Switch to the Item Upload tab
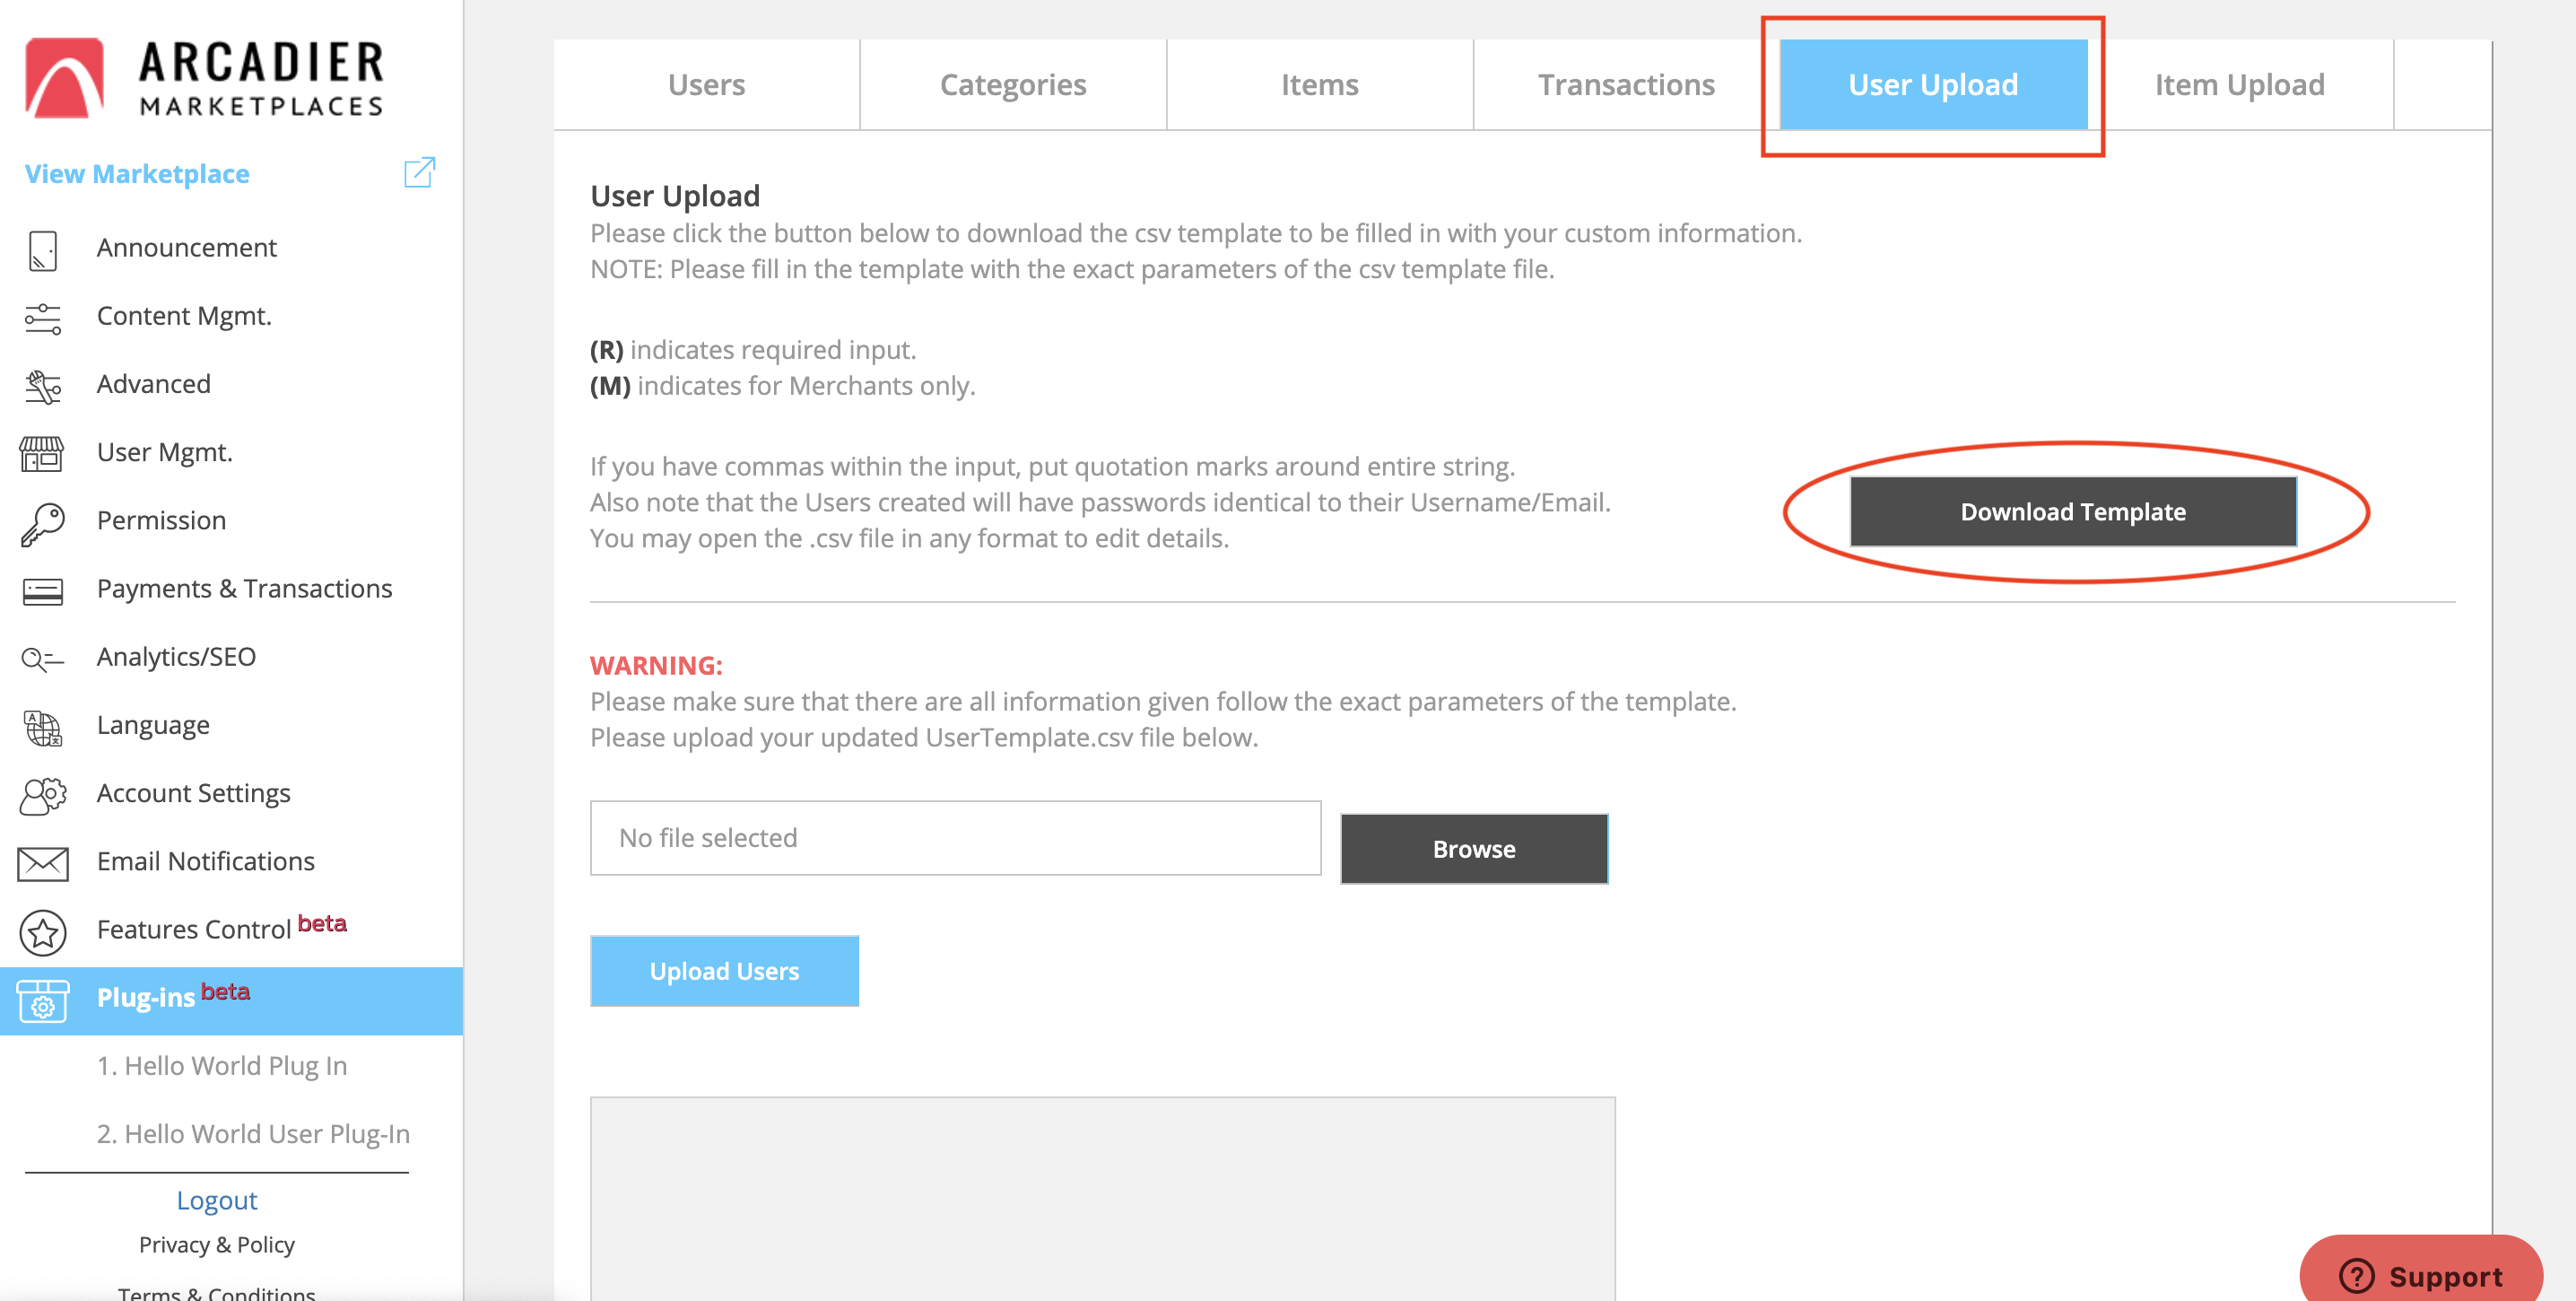 2239,85
